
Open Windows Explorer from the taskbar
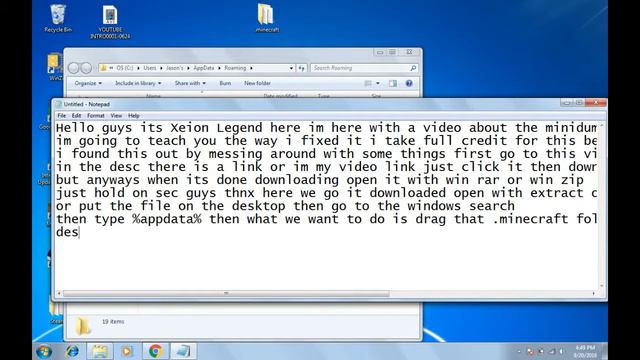point(100,351)
